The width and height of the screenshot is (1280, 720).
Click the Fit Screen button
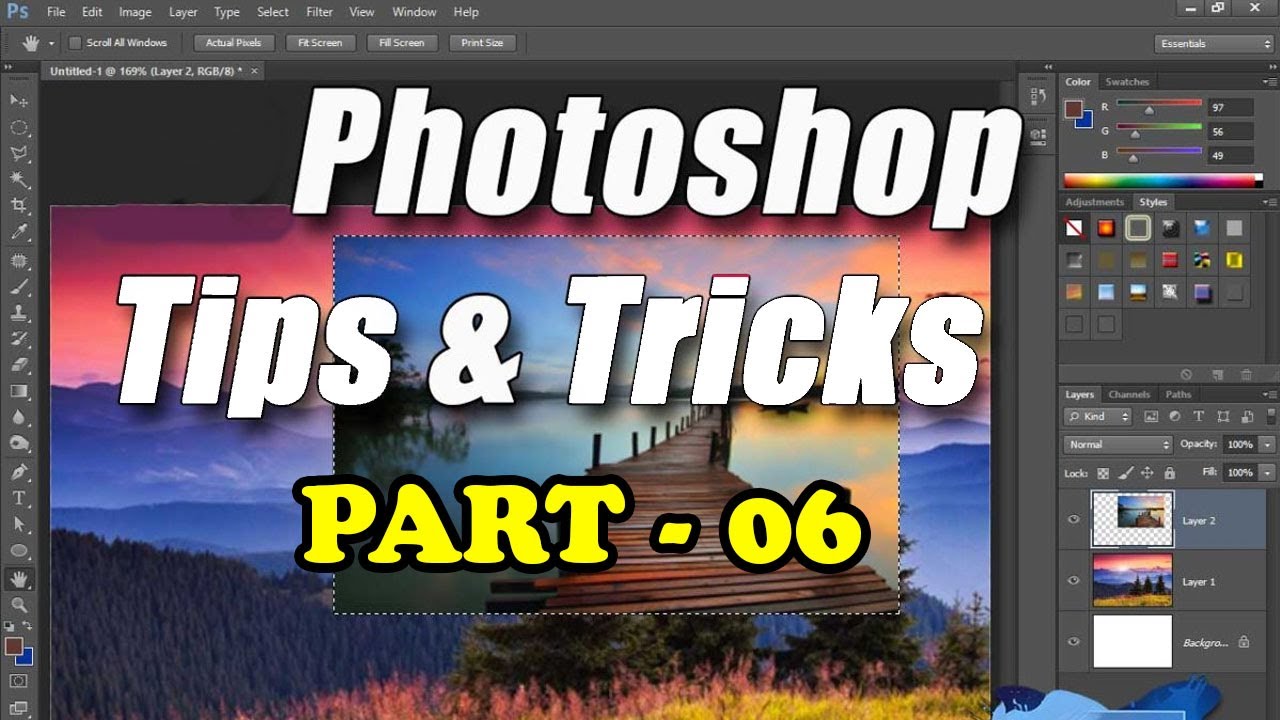(x=320, y=43)
